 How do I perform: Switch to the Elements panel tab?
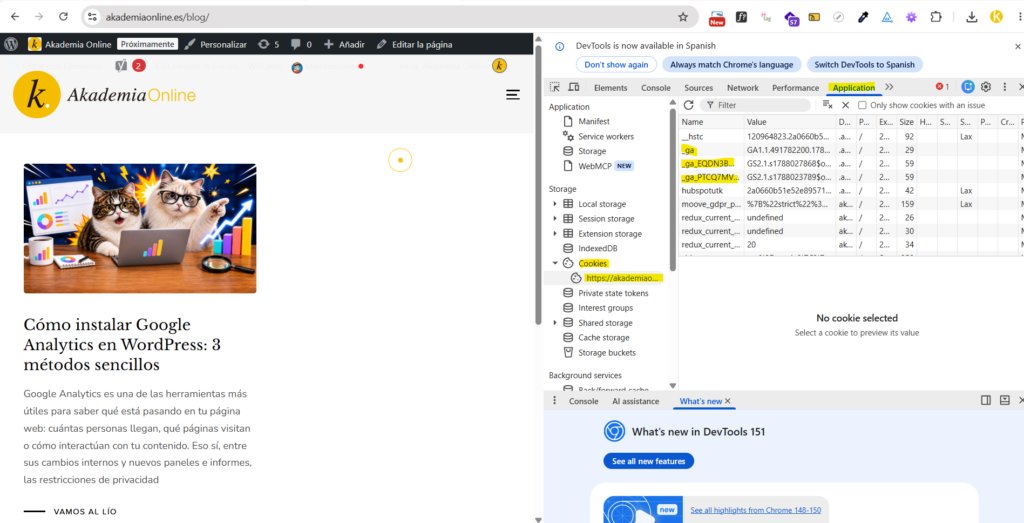coord(610,87)
